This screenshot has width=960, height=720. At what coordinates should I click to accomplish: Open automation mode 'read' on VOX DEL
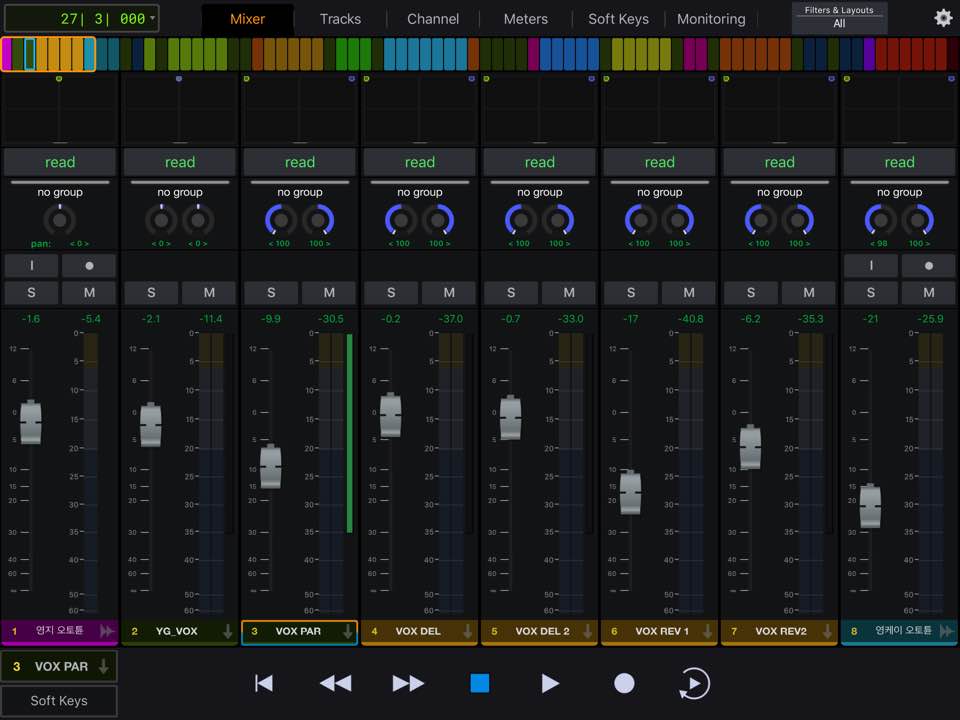[x=420, y=162]
